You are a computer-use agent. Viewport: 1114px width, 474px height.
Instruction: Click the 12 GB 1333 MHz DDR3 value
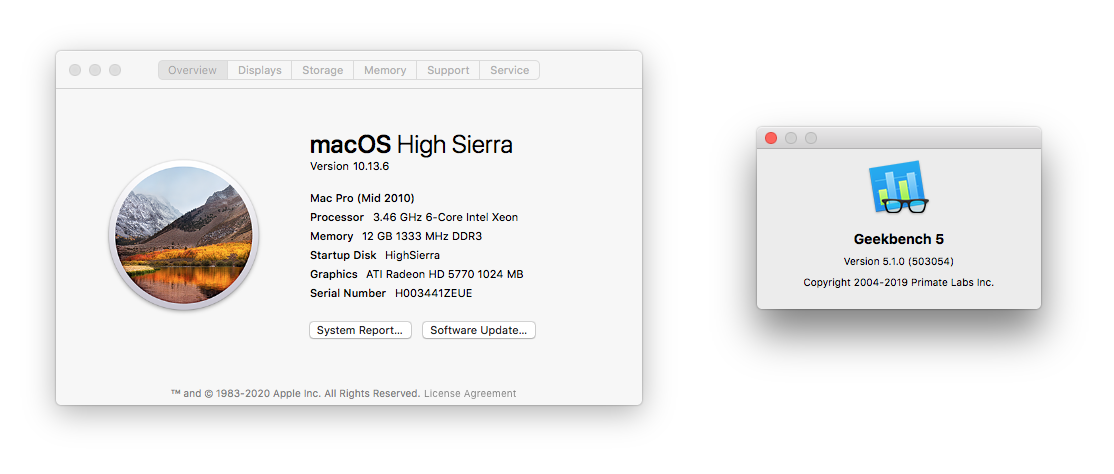tap(422, 236)
